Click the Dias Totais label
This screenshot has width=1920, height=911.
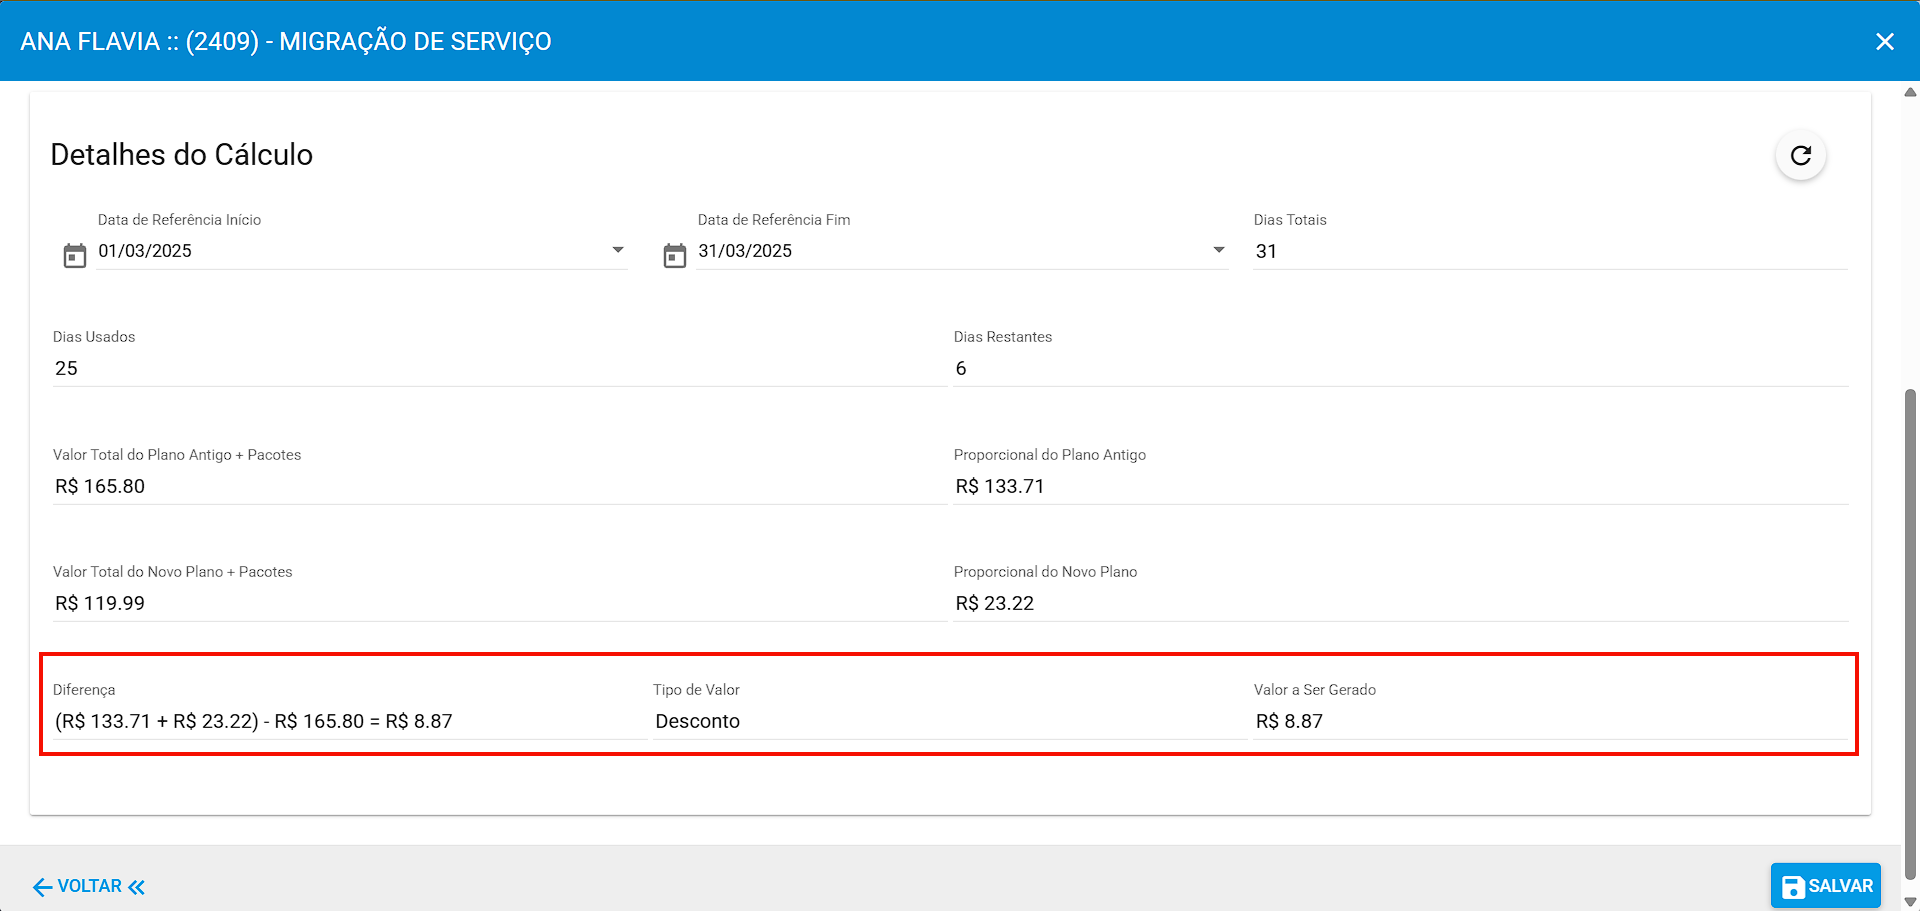click(1290, 220)
